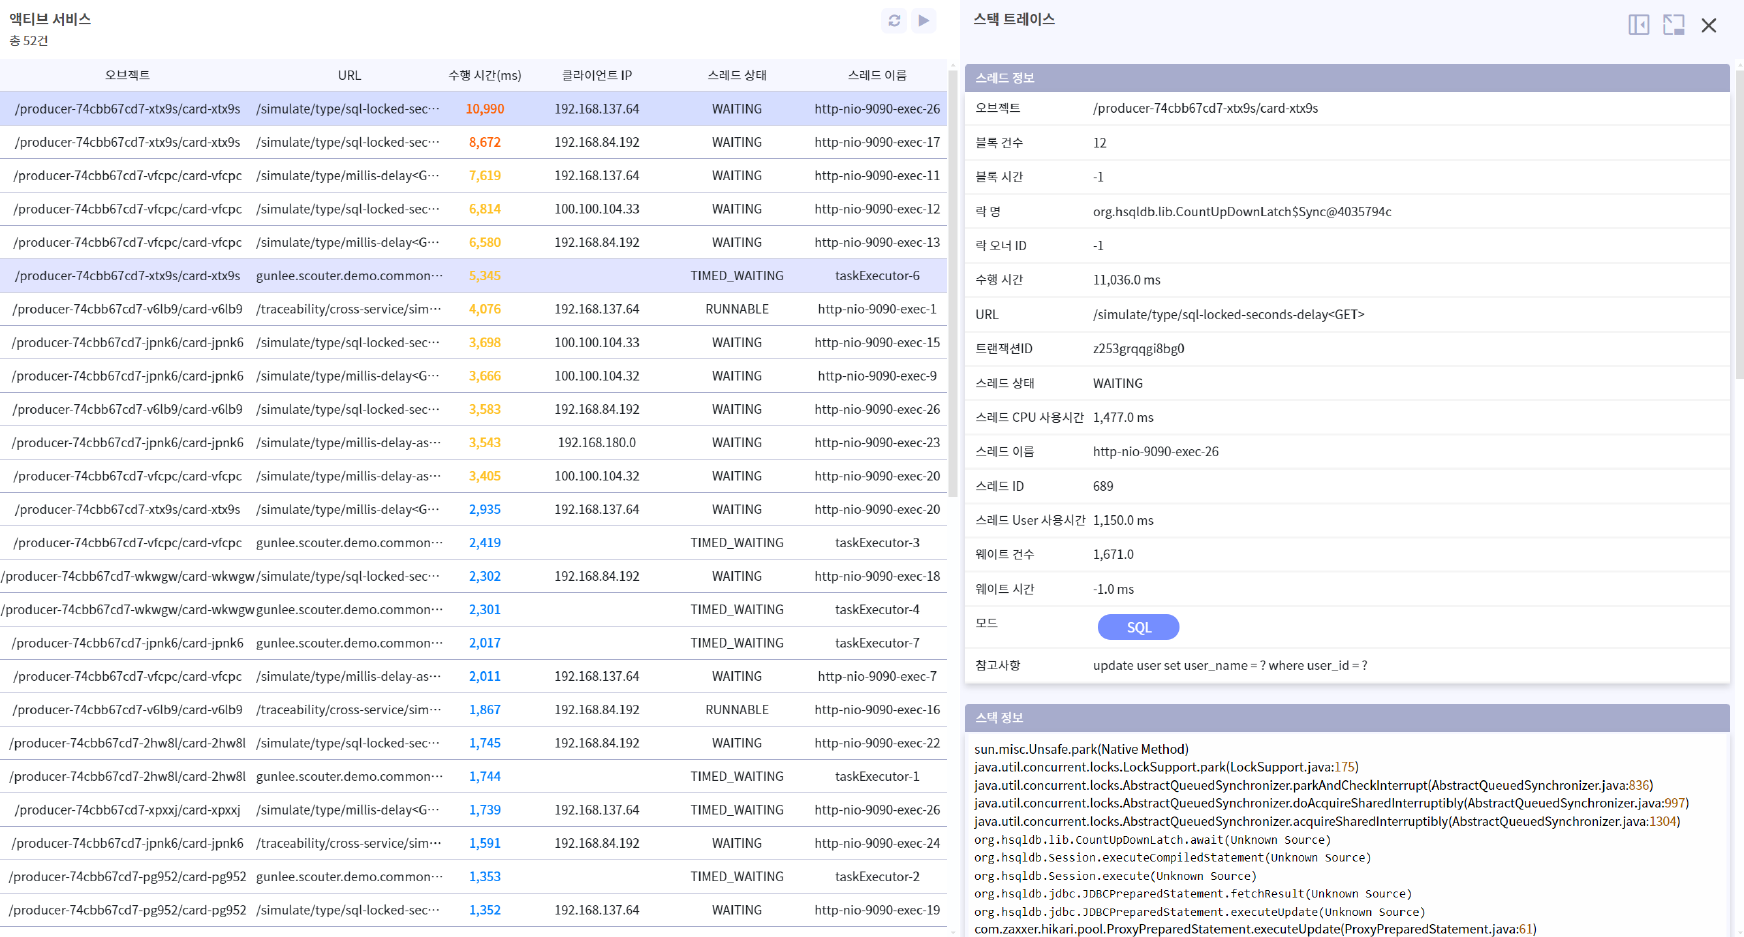1744x937 pixels.
Task: Click the LockSupport.park stack line
Action: pos(1166,767)
